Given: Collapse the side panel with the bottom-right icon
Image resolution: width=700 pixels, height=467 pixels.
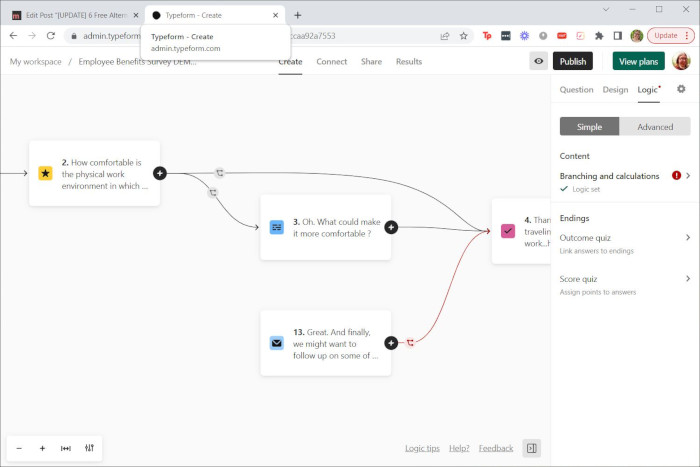Looking at the screenshot, I should click(532, 448).
